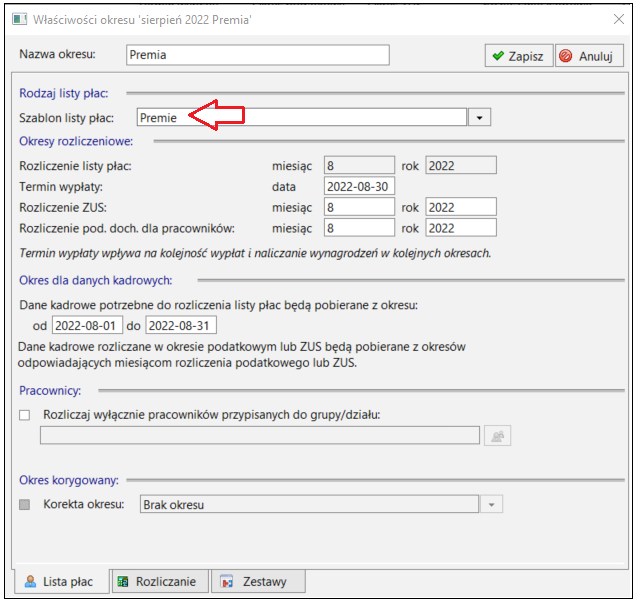Click the grupy/działu group text field
This screenshot has height=604, width=638.
260,435
